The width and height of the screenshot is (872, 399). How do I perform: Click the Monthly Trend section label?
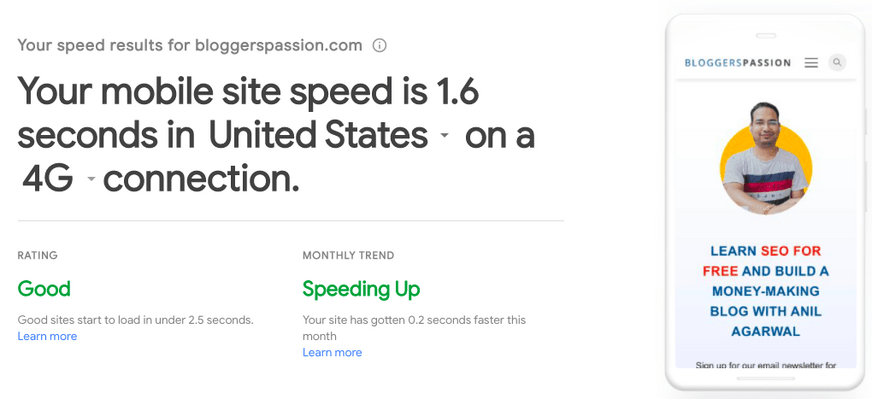coord(348,255)
